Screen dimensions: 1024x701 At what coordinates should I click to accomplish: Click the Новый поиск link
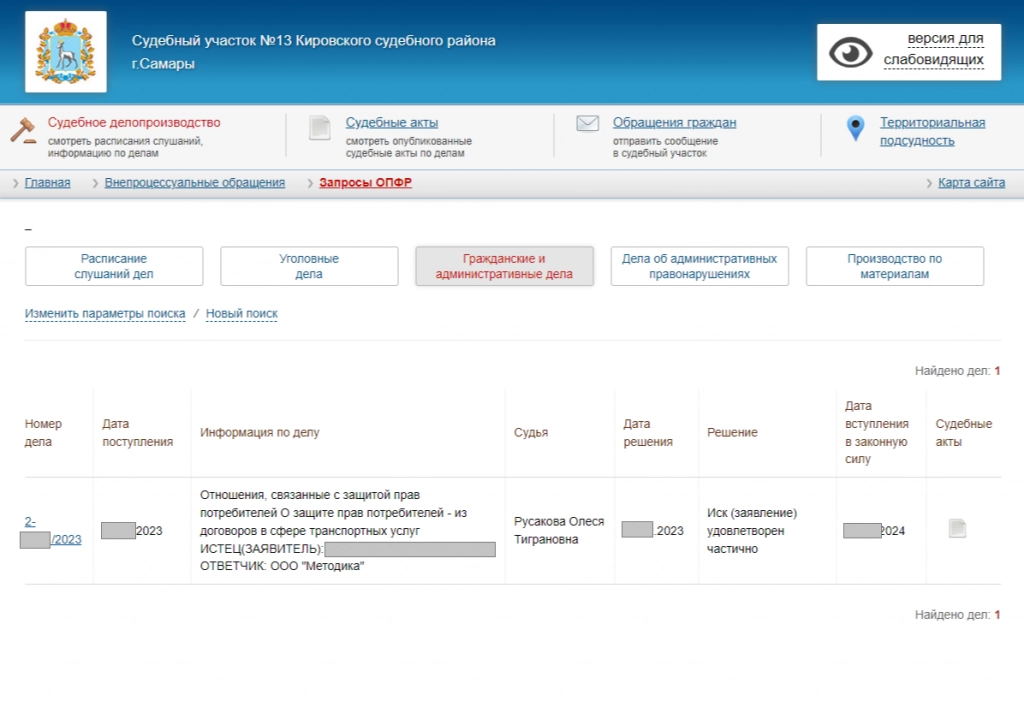tap(242, 314)
